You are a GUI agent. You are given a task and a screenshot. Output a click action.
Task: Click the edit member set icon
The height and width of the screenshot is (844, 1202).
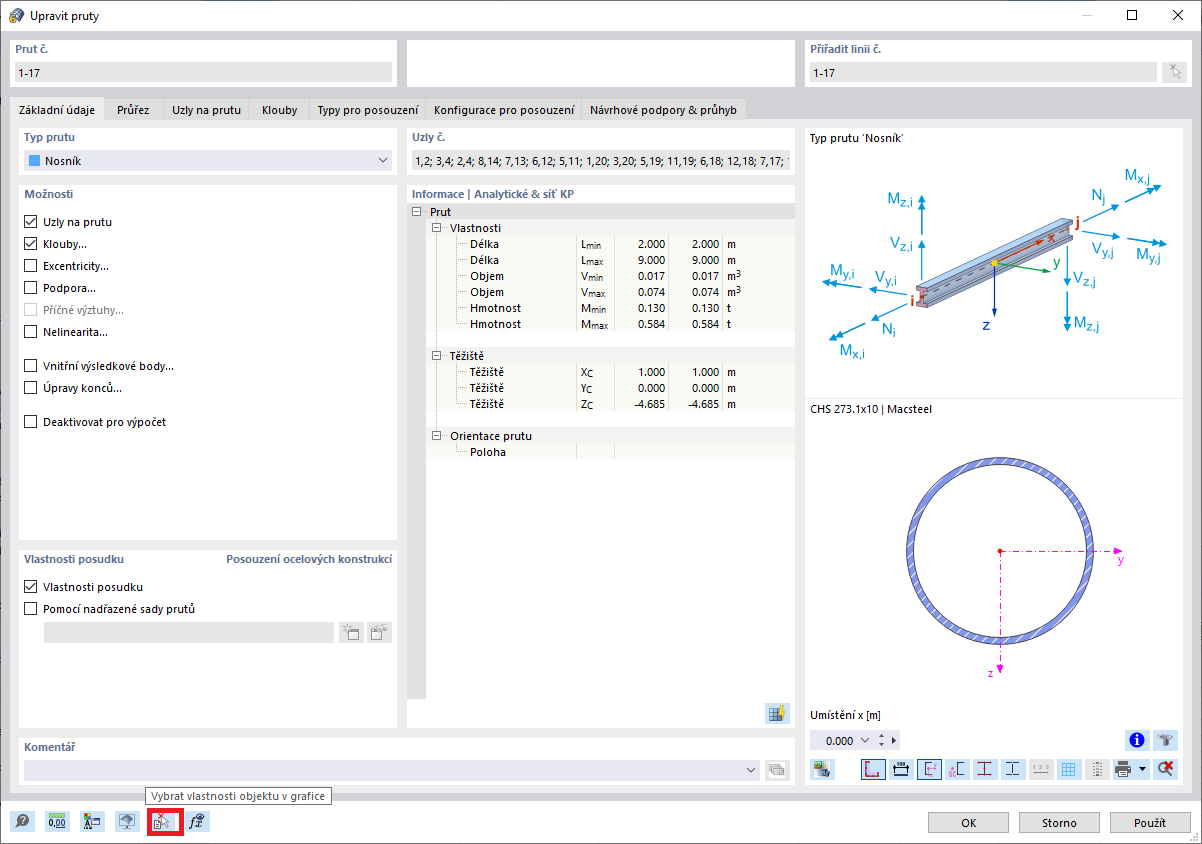tap(380, 632)
